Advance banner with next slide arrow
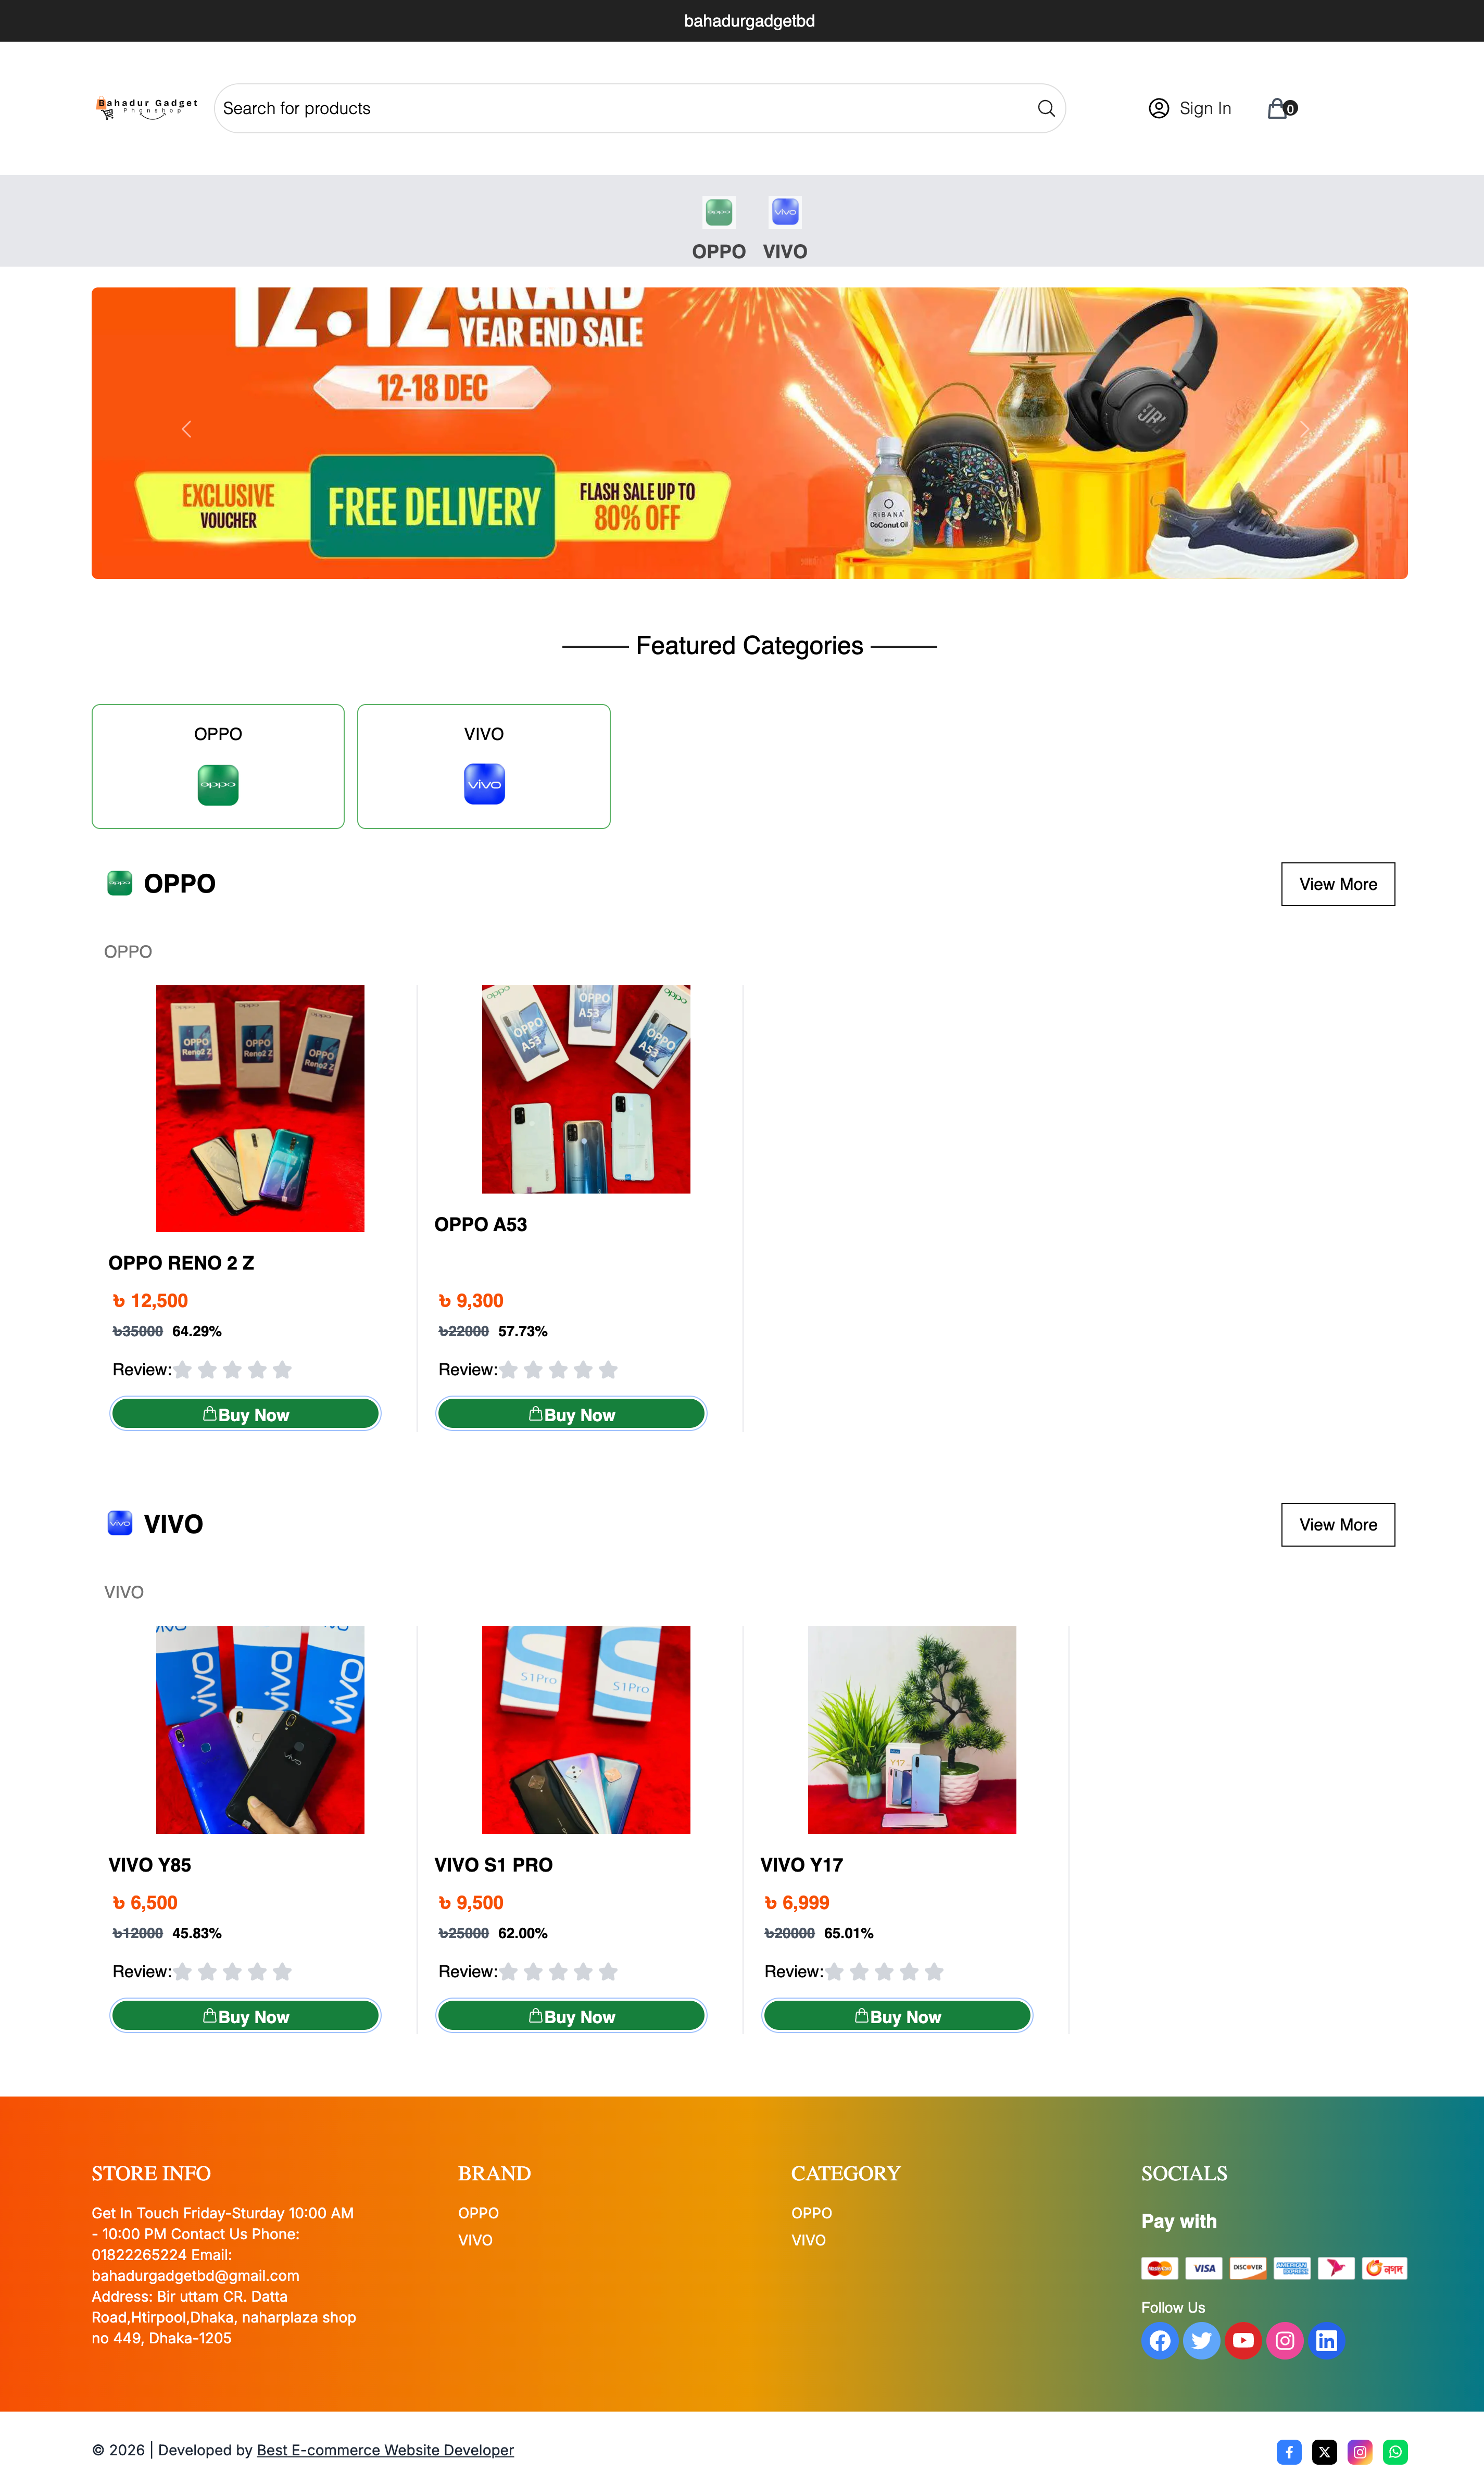Image resolution: width=1484 pixels, height=2485 pixels. coord(1304,429)
